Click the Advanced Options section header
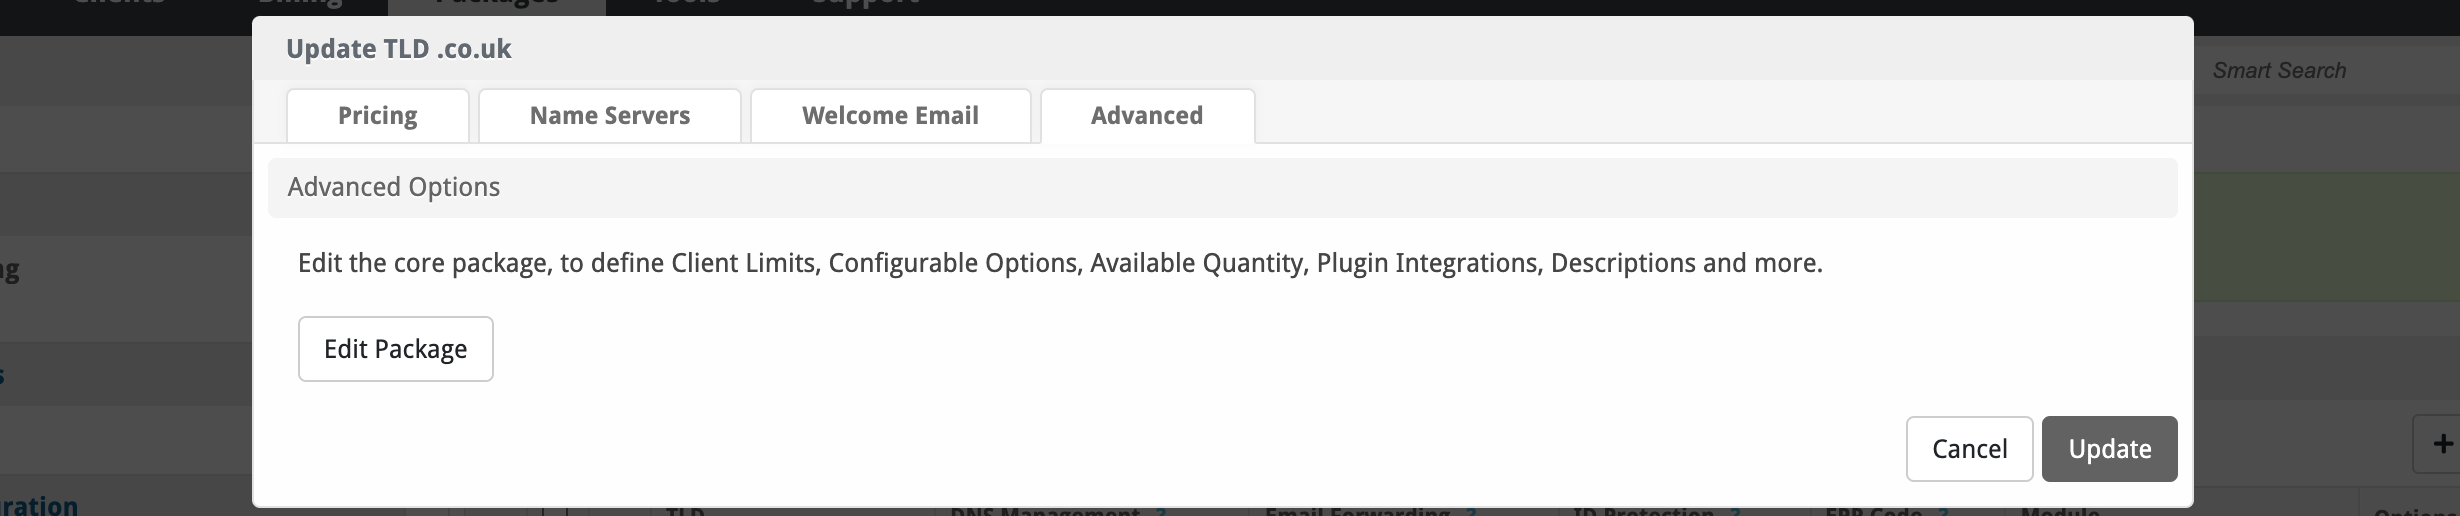The image size is (2460, 516). click(x=1222, y=188)
